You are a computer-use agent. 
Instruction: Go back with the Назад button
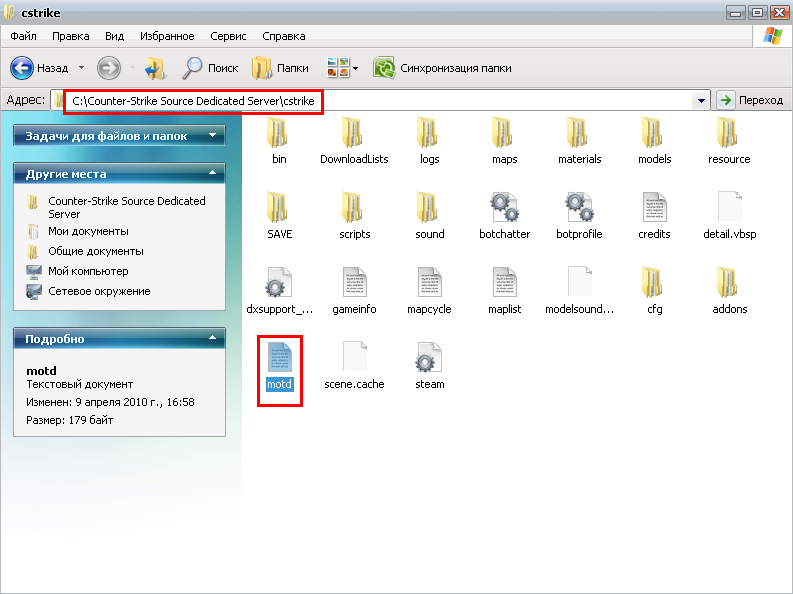point(39,68)
